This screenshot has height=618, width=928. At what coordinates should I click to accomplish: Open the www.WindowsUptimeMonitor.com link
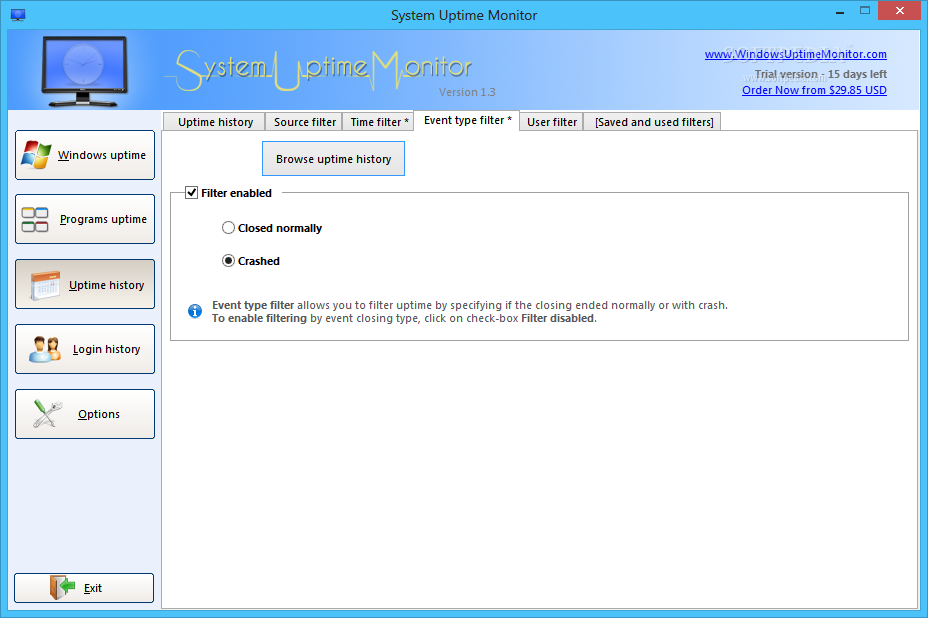pos(795,54)
